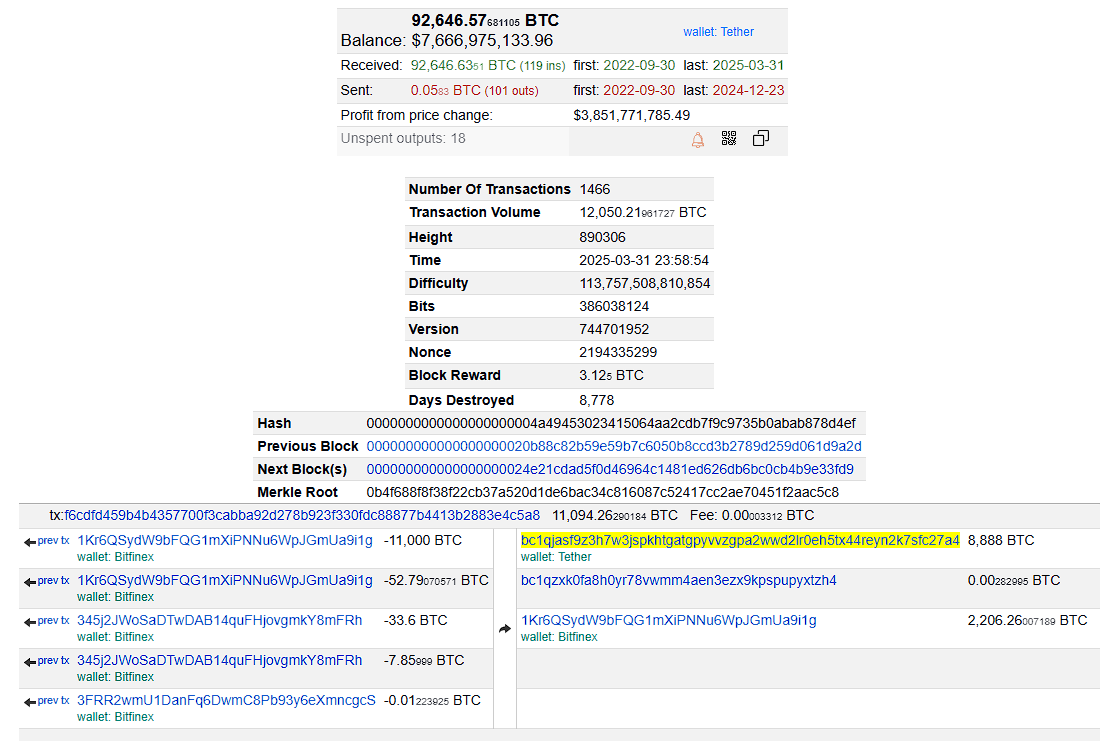The height and width of the screenshot is (741, 1110).
Task: Click wallet: Tether under the highlighted output
Action: tap(556, 557)
